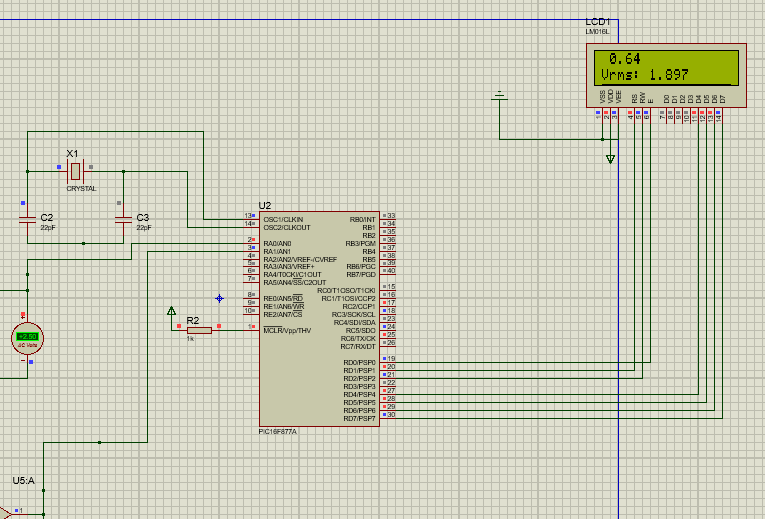The width and height of the screenshot is (765, 519).
Task: Click the RC7/RX/DT pin label
Action: [358, 347]
